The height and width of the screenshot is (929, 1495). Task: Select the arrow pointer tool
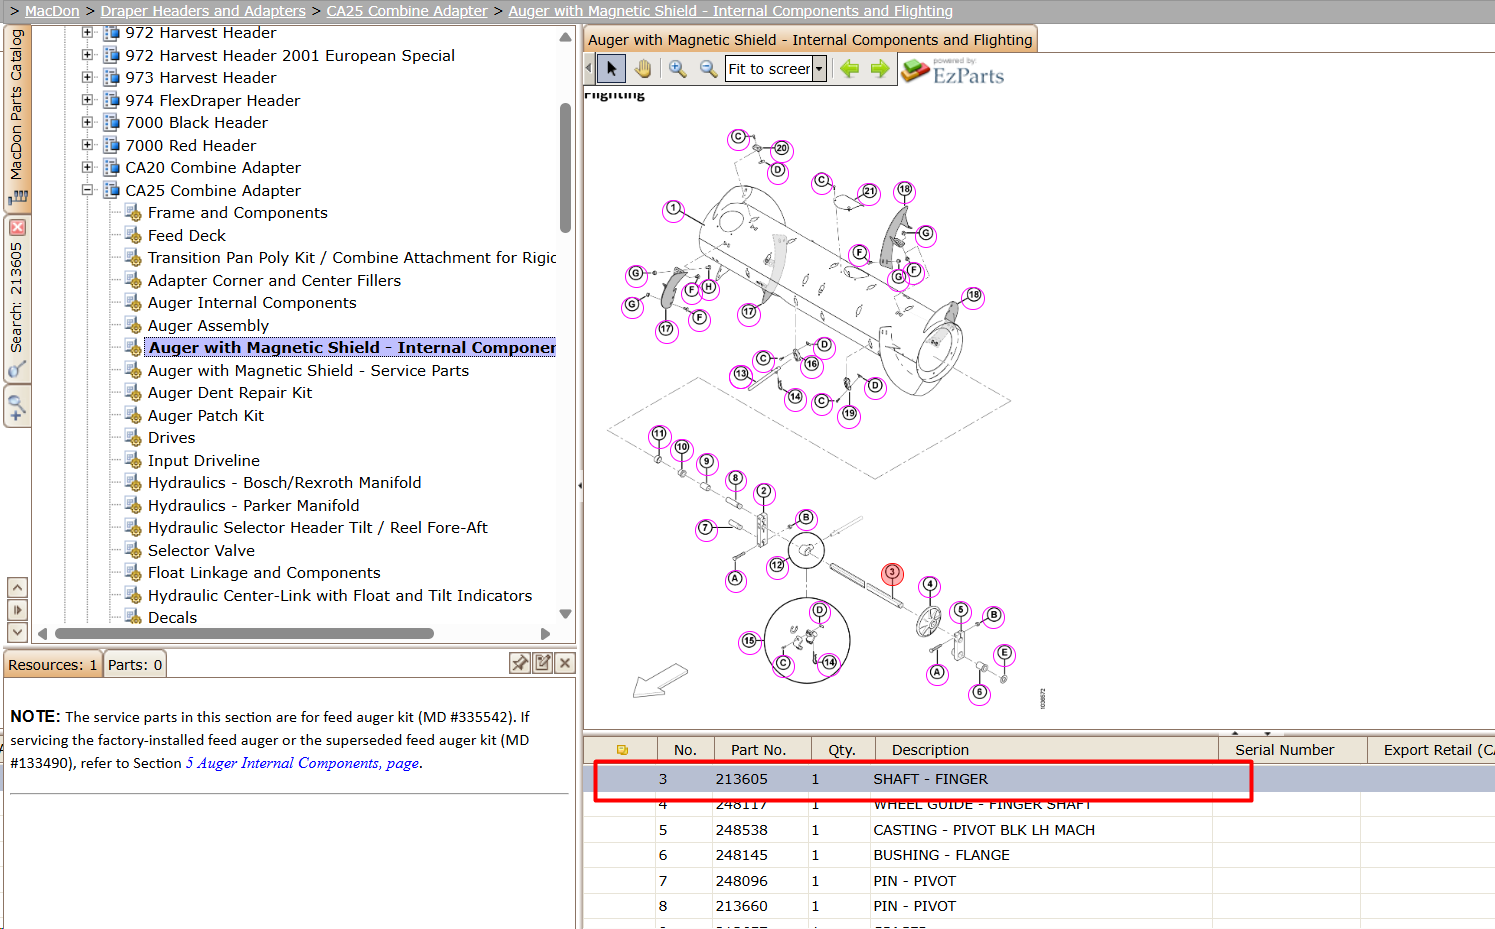pos(611,69)
